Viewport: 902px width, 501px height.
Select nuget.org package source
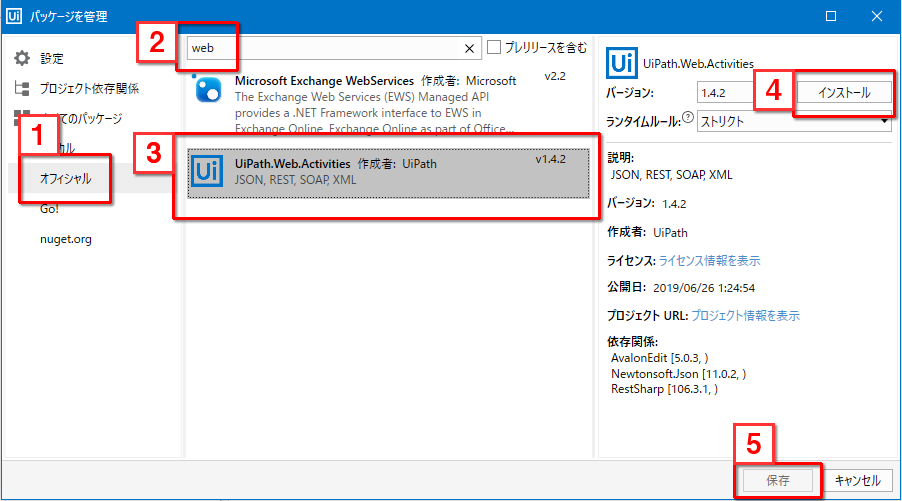click(66, 239)
